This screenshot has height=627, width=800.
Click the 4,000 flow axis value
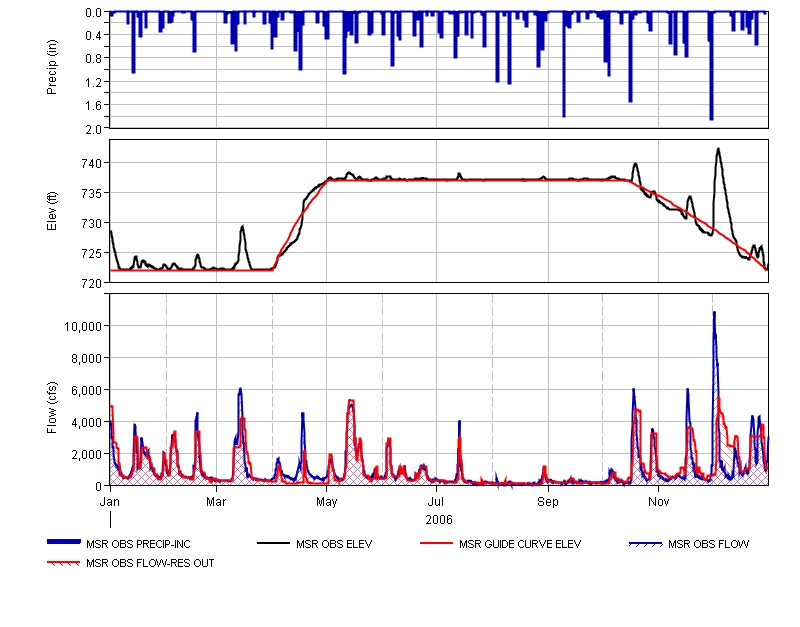coord(86,423)
